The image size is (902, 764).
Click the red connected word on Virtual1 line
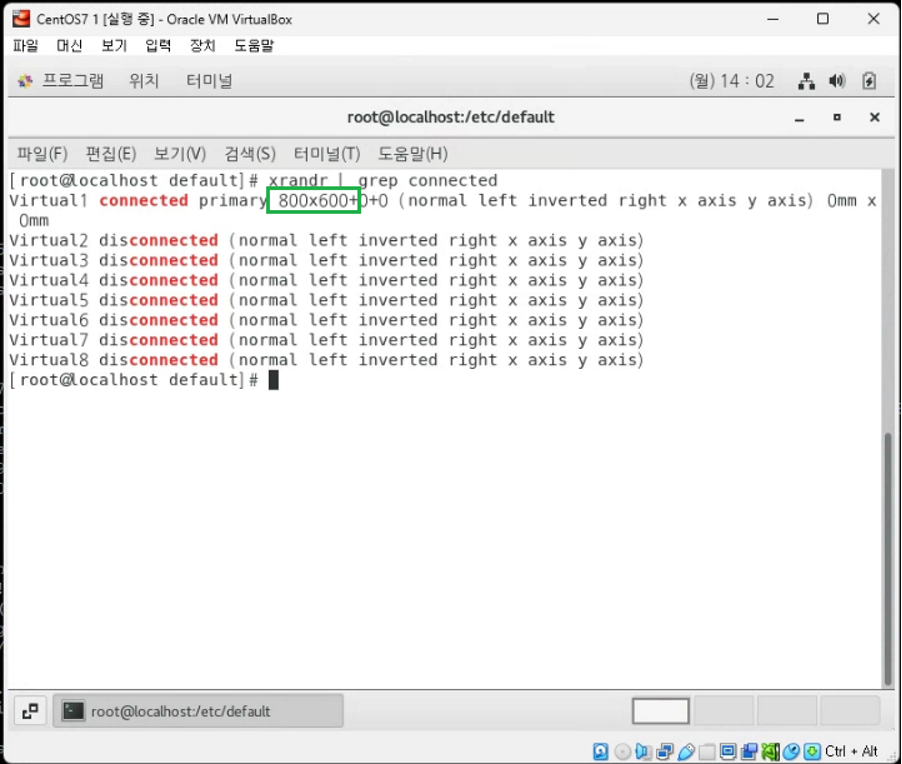pos(143,201)
